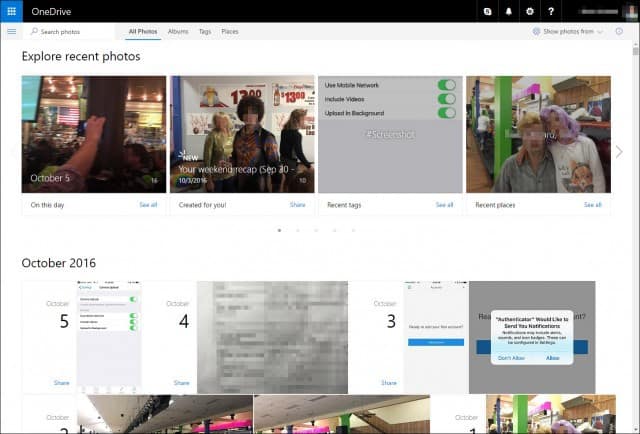
Task: Click See all for Recent places
Action: (593, 205)
